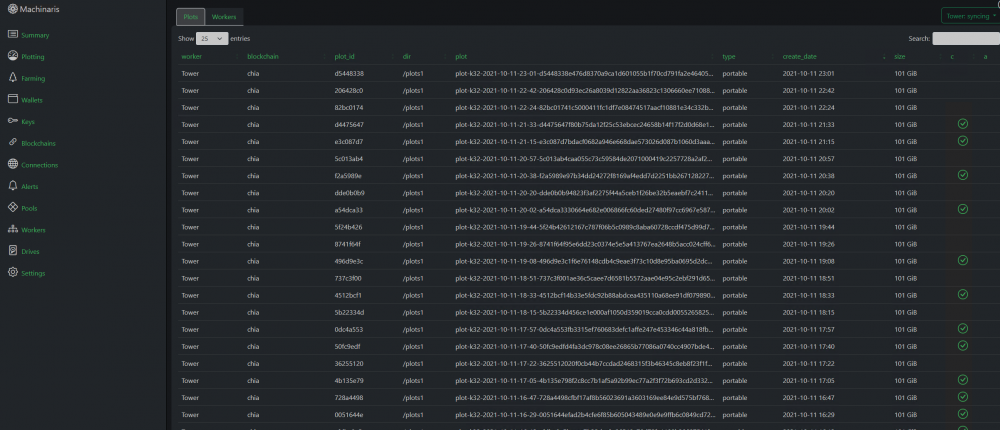This screenshot has width=1000, height=430.
Task: Click create_date 2021-10-11 17:22
Action: 808,363
